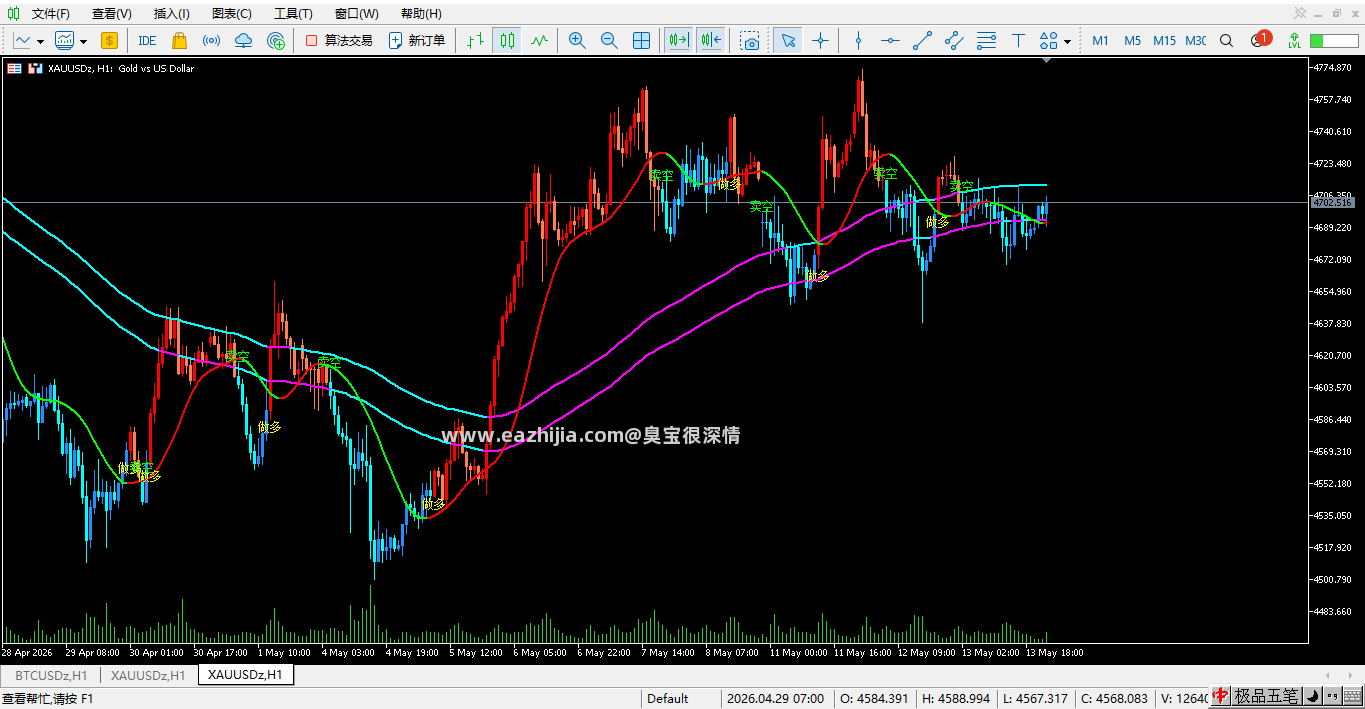Zoom in on the chart
1365x709 pixels.
(577, 40)
